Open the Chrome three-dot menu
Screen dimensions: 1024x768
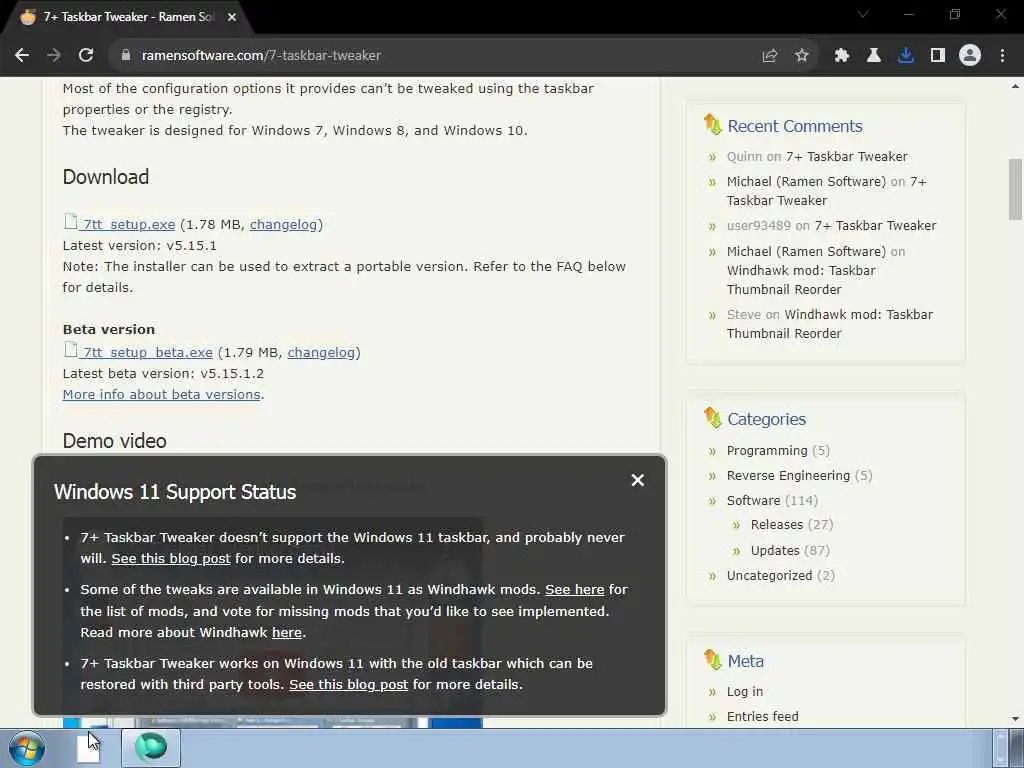(x=1002, y=56)
